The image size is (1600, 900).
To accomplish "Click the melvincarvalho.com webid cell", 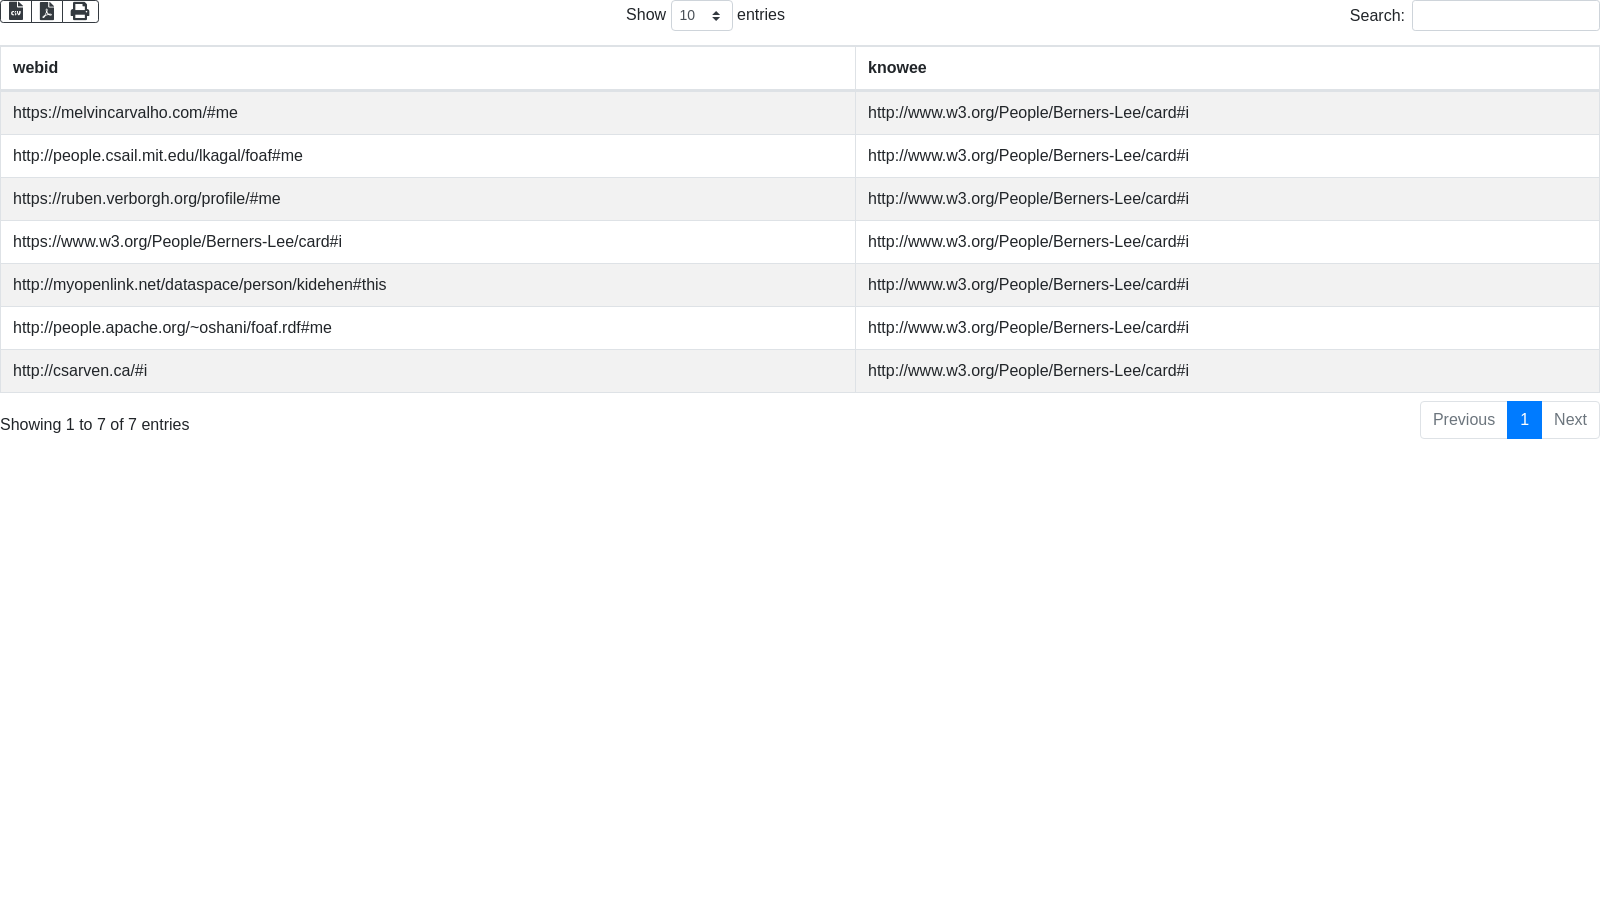I will pyautogui.click(x=125, y=113).
